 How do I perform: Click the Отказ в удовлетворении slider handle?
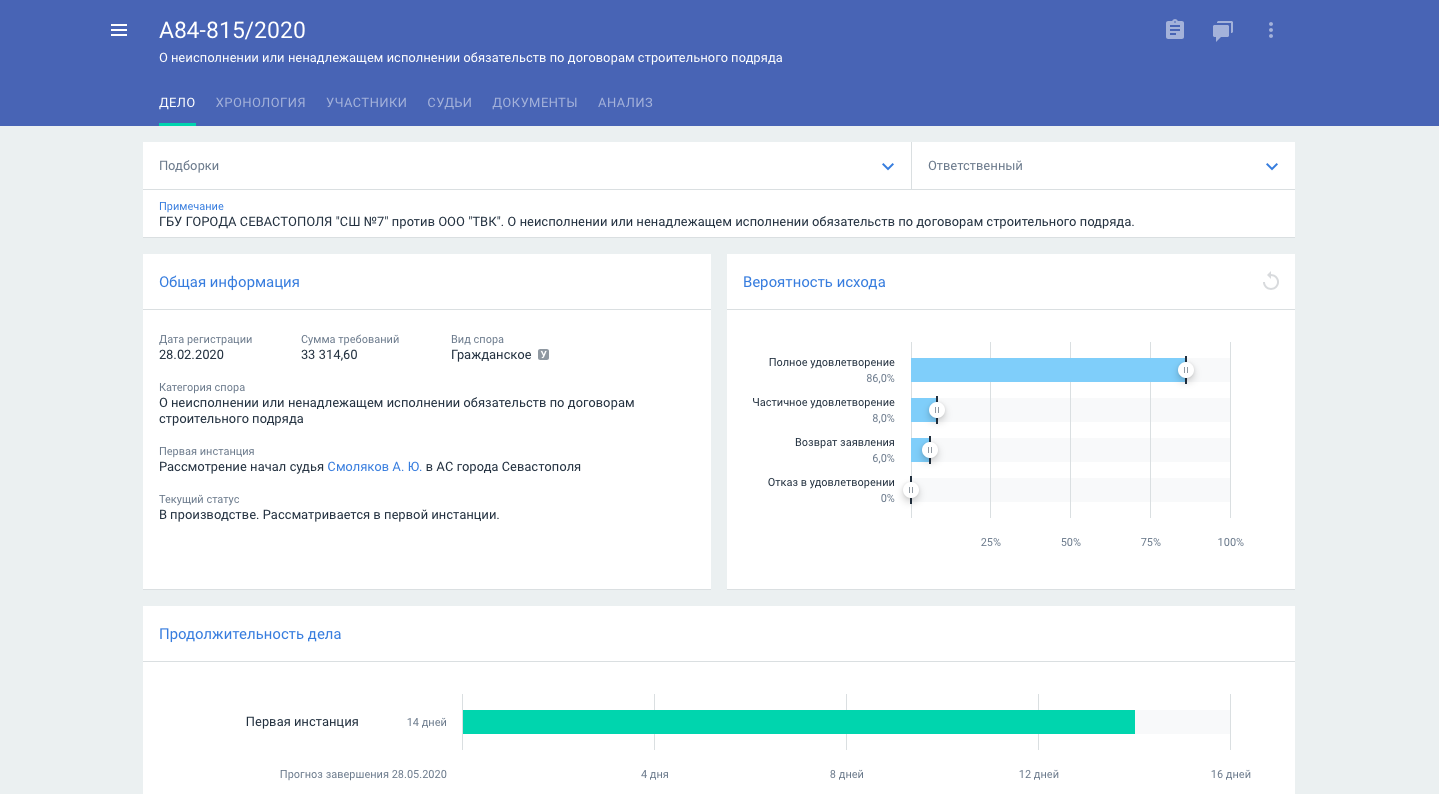(x=910, y=490)
